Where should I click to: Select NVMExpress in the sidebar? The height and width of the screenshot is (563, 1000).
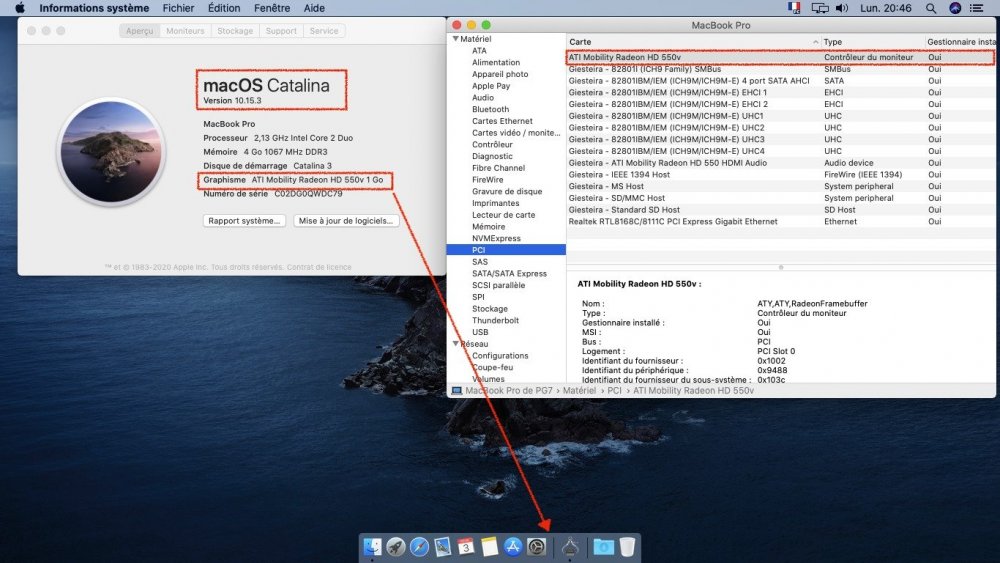496,238
